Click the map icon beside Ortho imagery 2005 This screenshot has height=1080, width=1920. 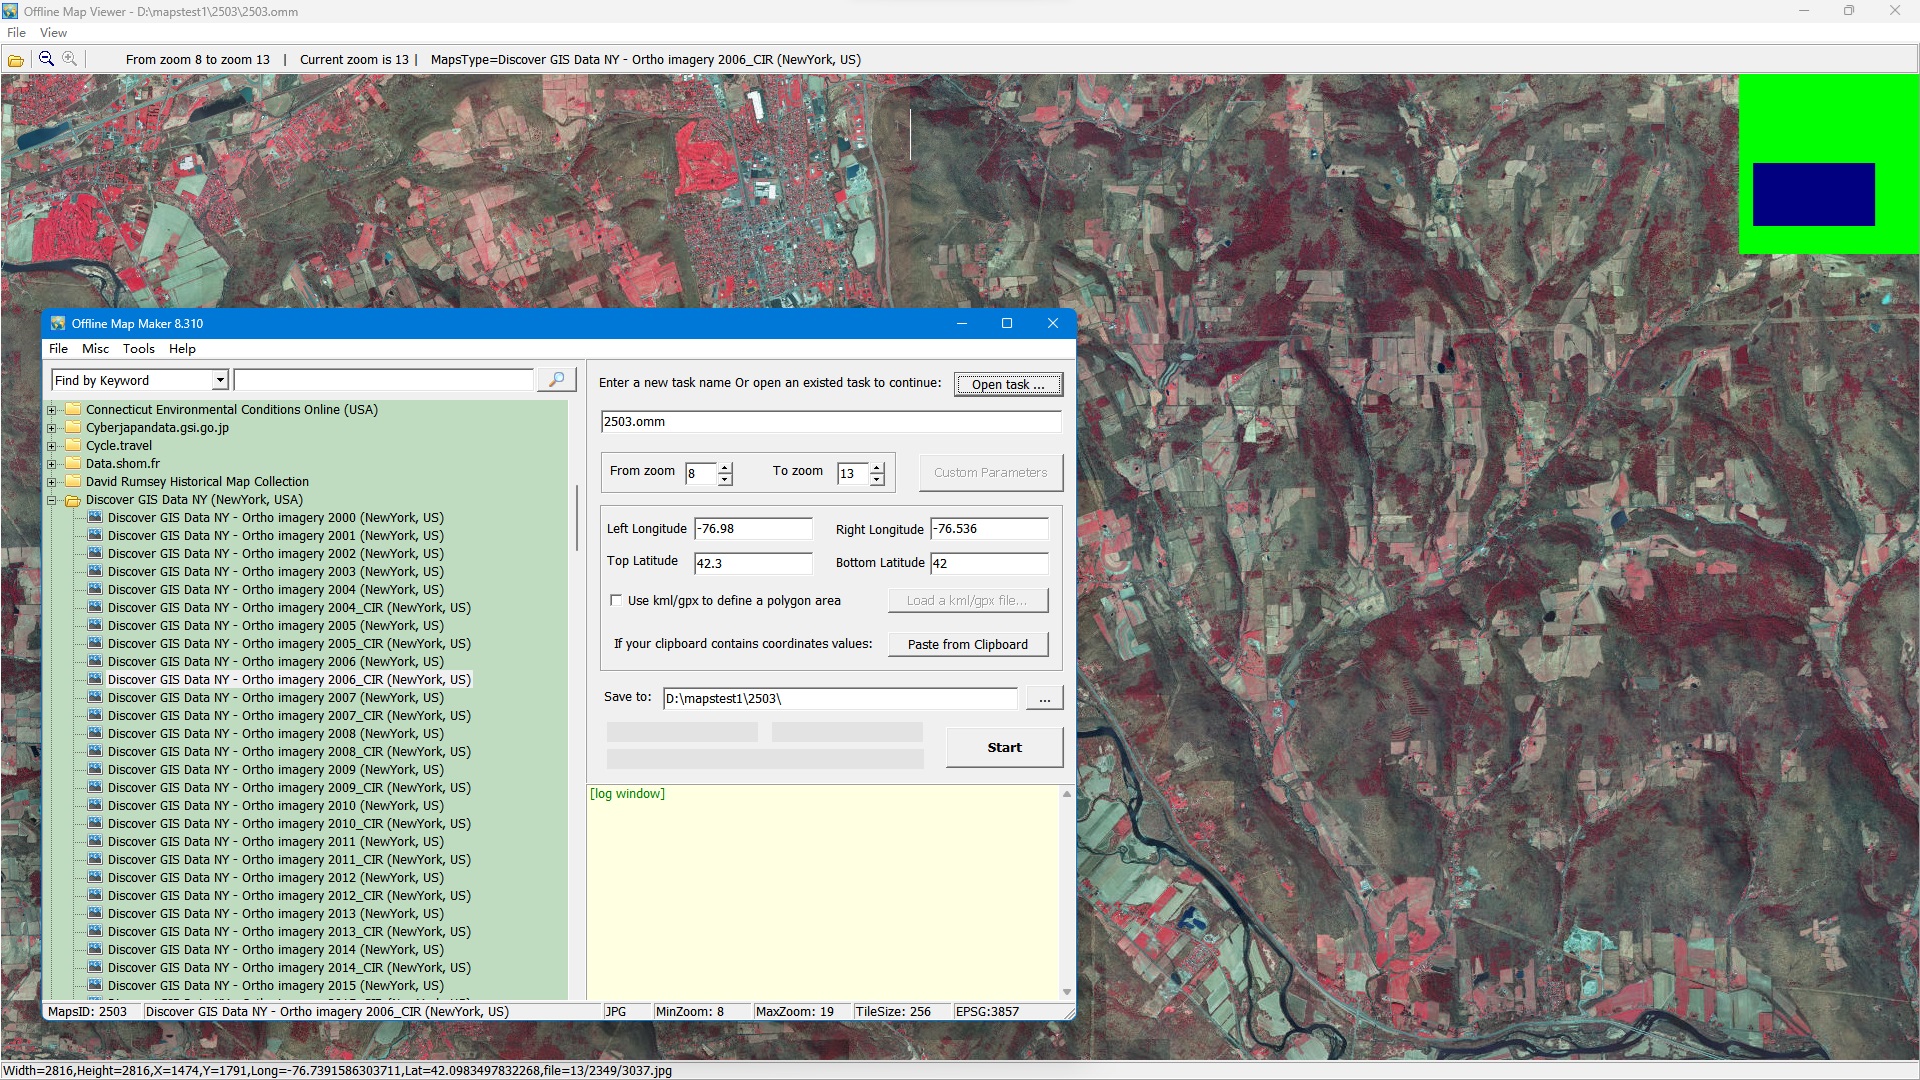[x=95, y=625]
